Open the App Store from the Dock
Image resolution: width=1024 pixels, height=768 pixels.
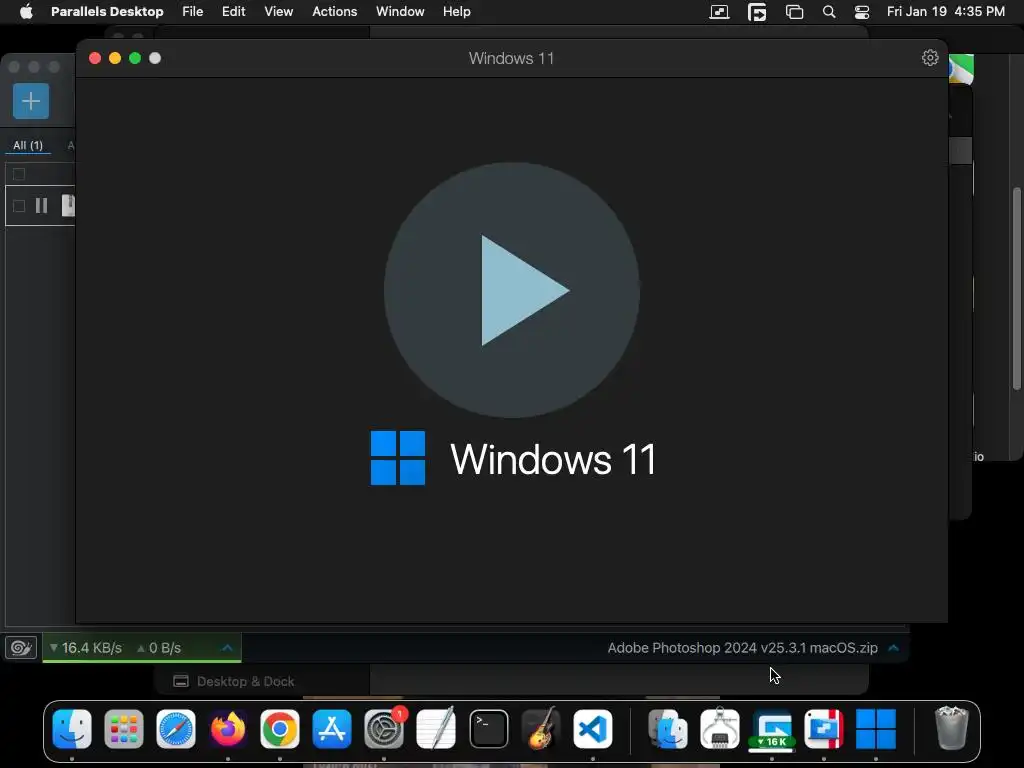point(332,729)
